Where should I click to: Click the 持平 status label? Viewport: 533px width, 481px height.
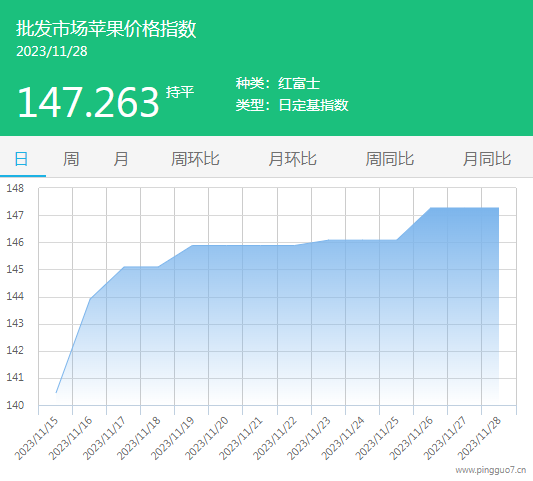click(180, 92)
